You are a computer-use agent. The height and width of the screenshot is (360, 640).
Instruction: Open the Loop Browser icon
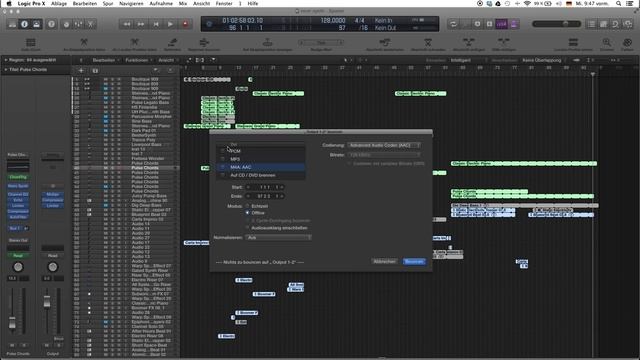(x=616, y=24)
